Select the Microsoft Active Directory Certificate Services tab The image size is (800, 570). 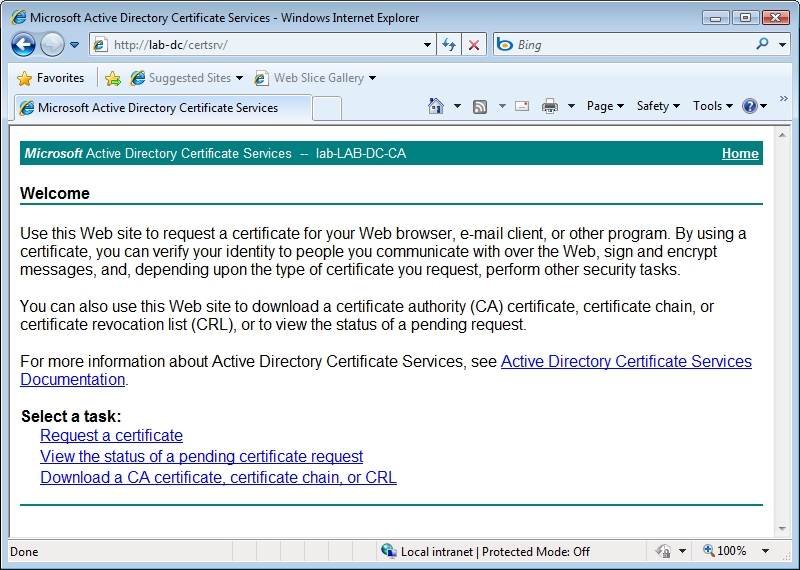(x=162, y=108)
